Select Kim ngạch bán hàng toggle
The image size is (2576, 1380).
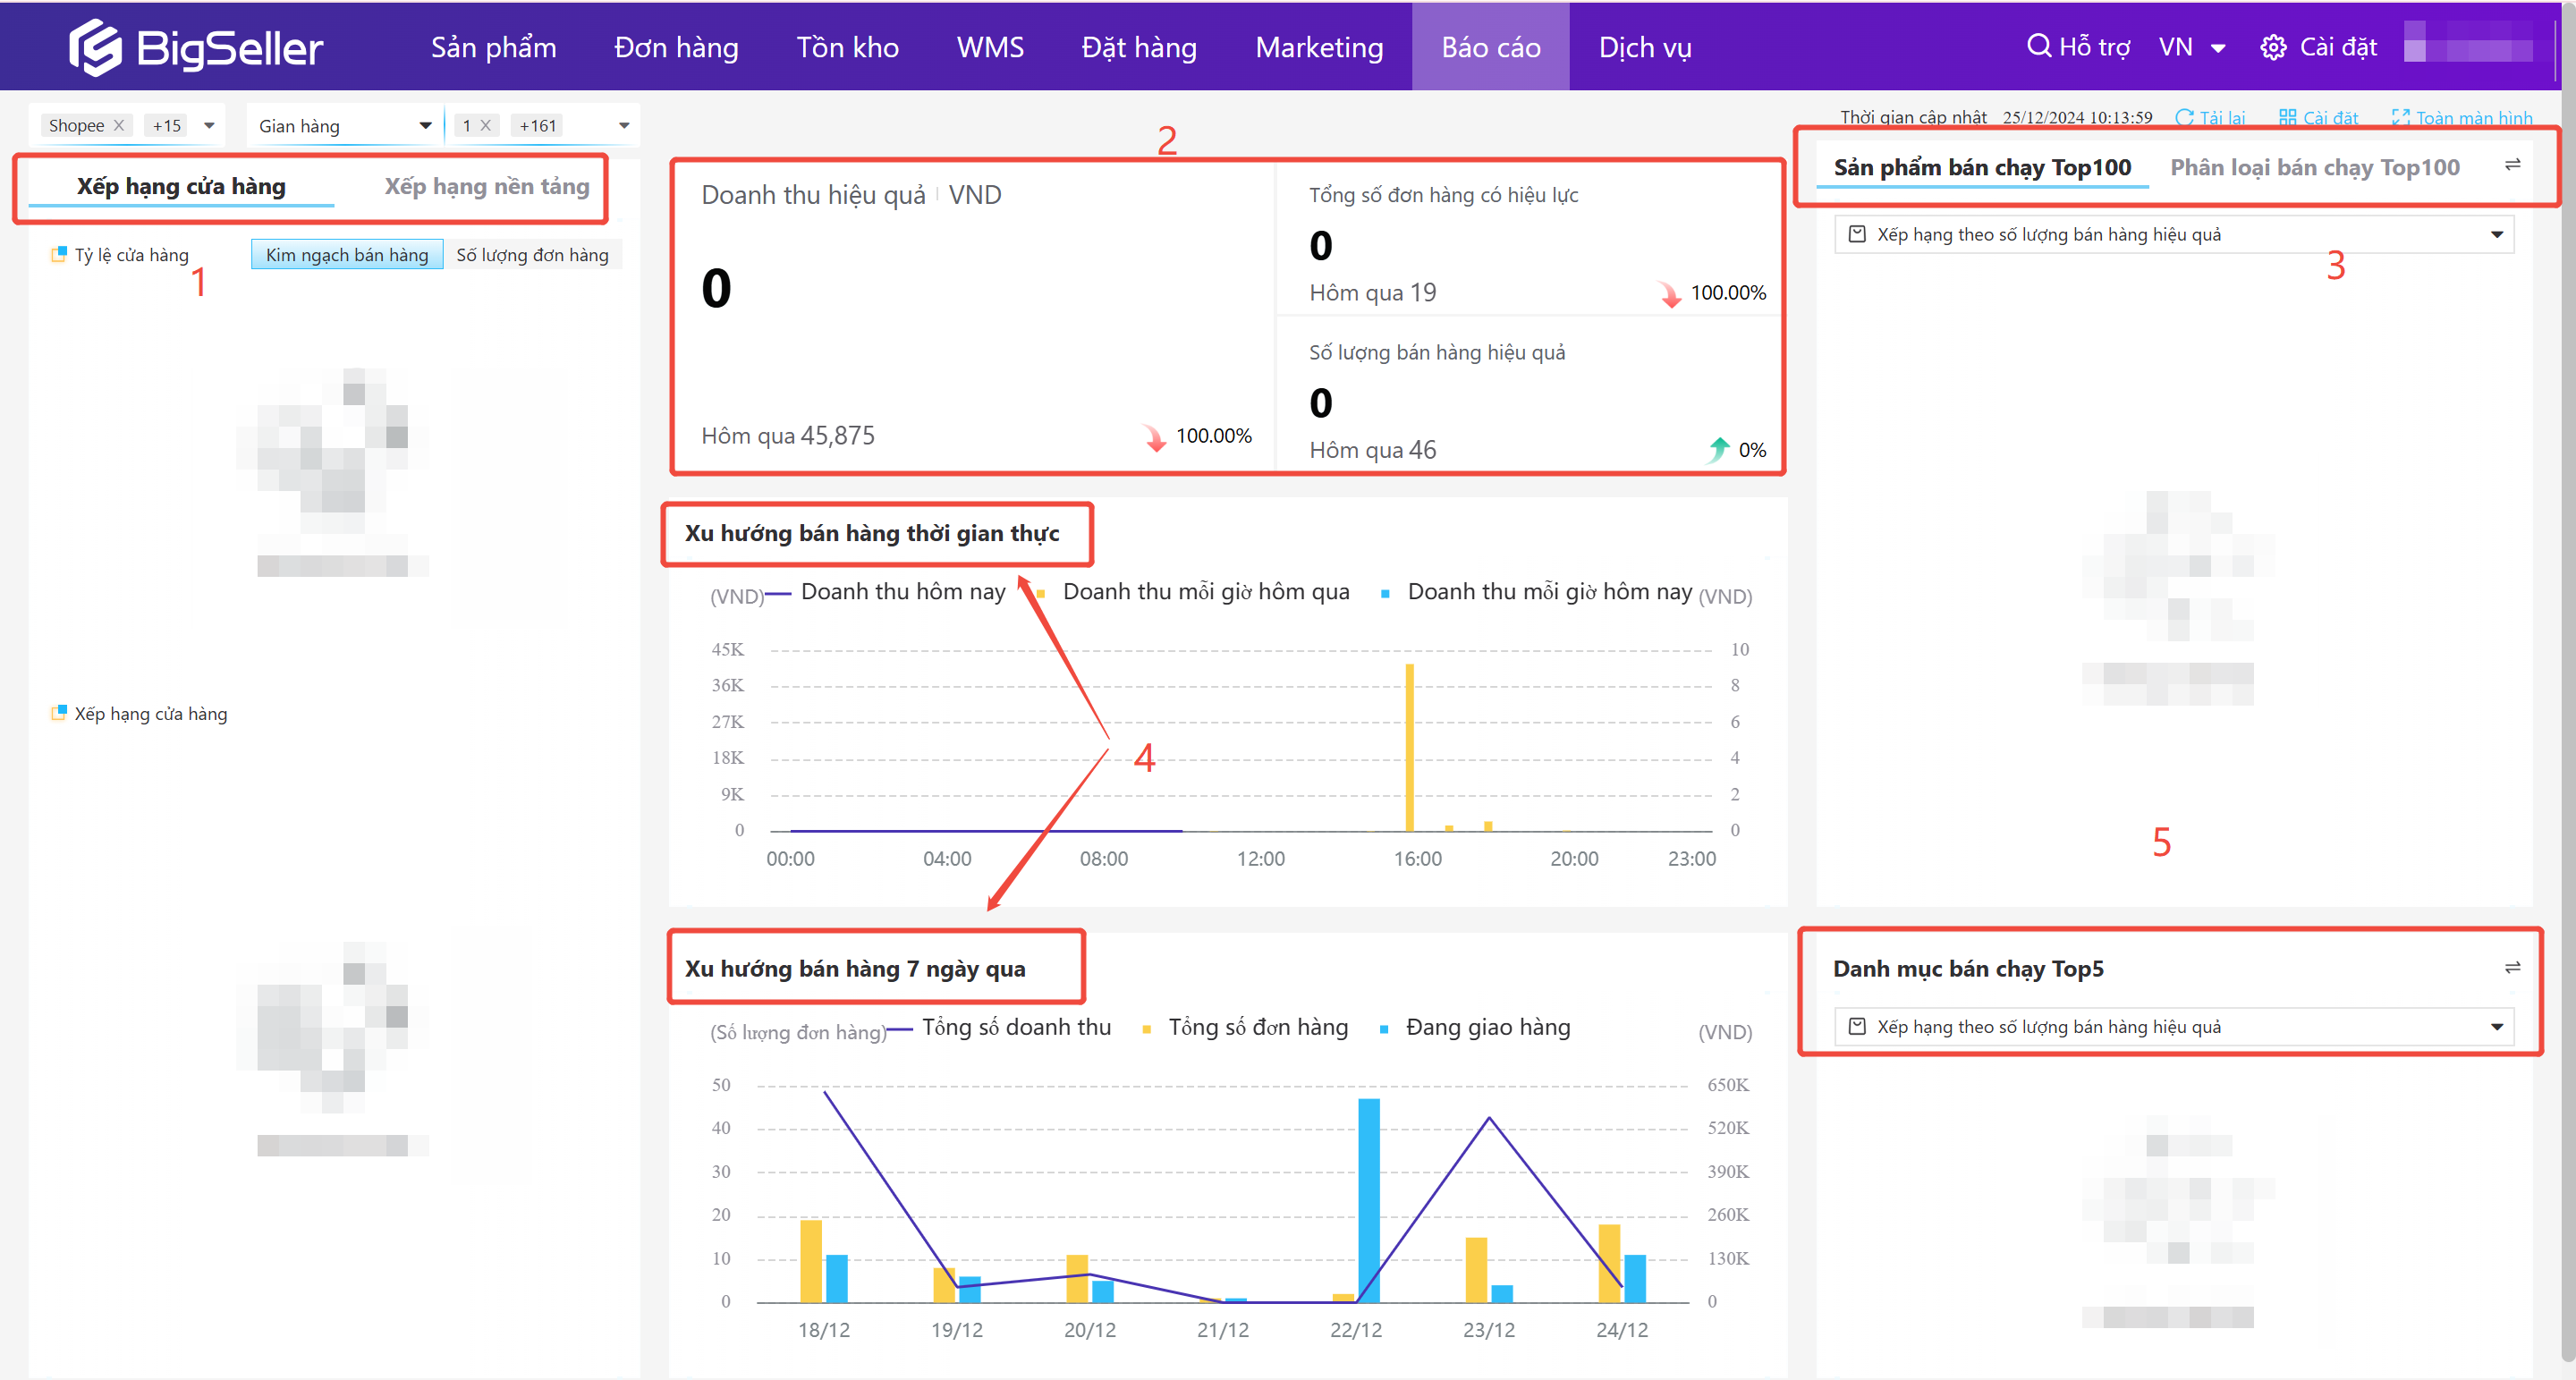[x=346, y=255]
